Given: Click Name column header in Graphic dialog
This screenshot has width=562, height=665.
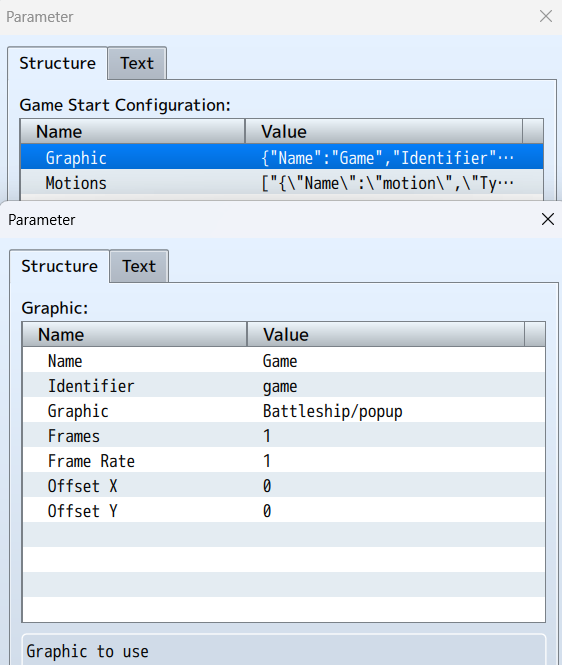Looking at the screenshot, I should [x=135, y=334].
